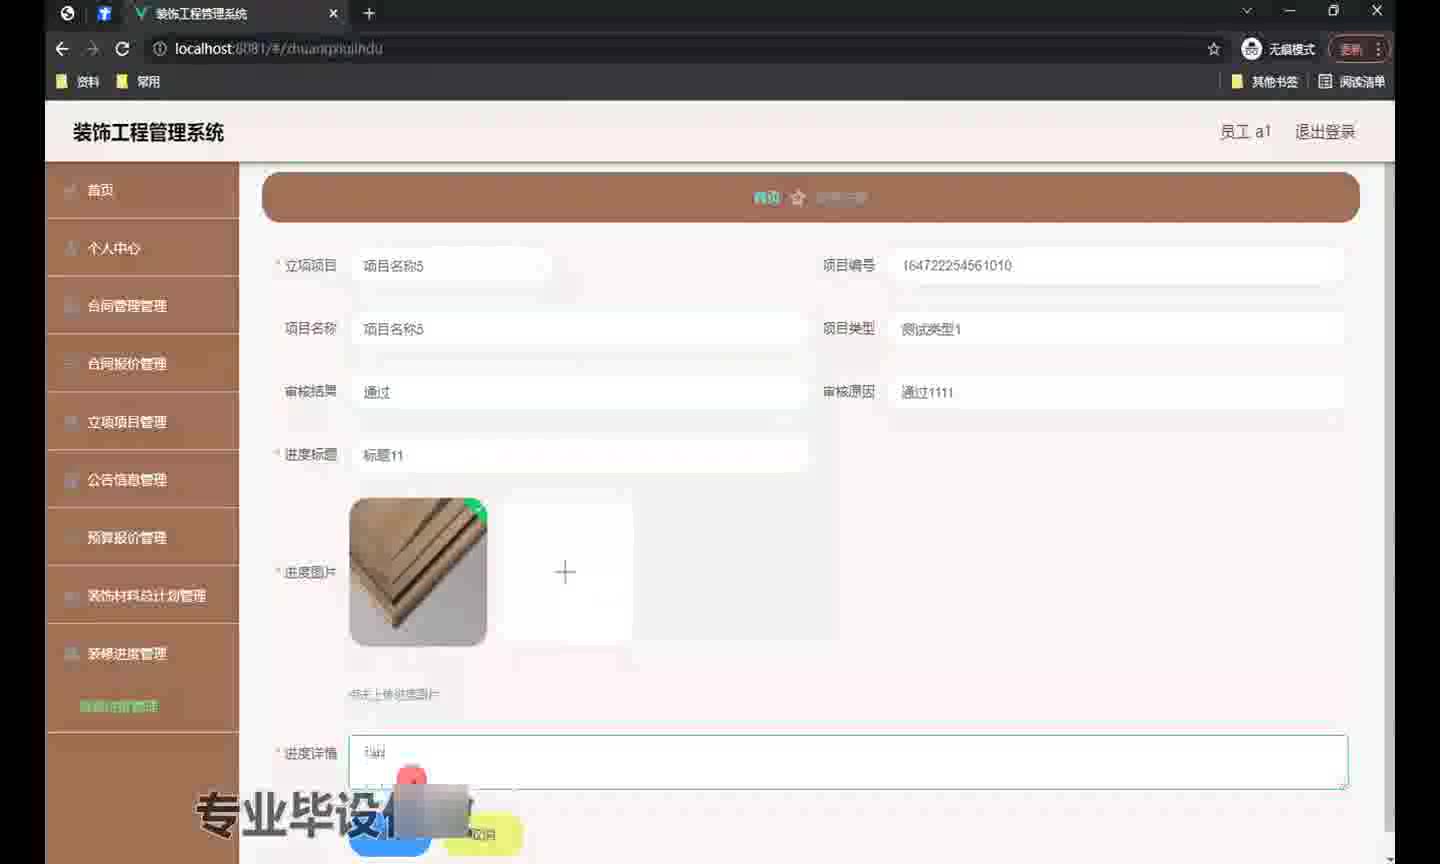
Task: Click the address bar URL
Action: [x=279, y=48]
